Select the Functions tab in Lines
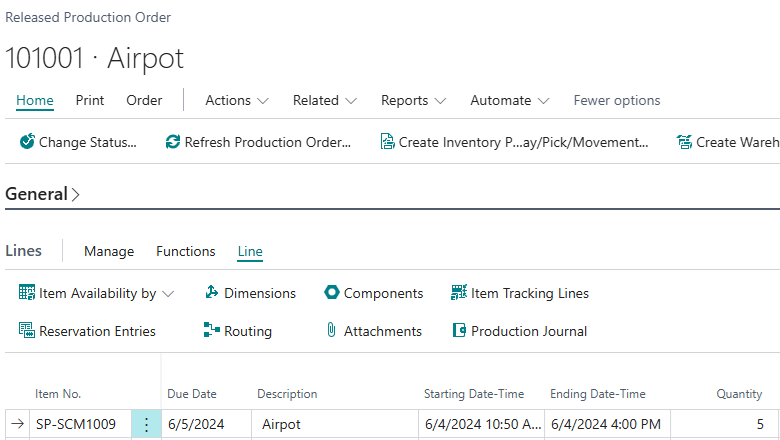The width and height of the screenshot is (780, 440). 185,251
